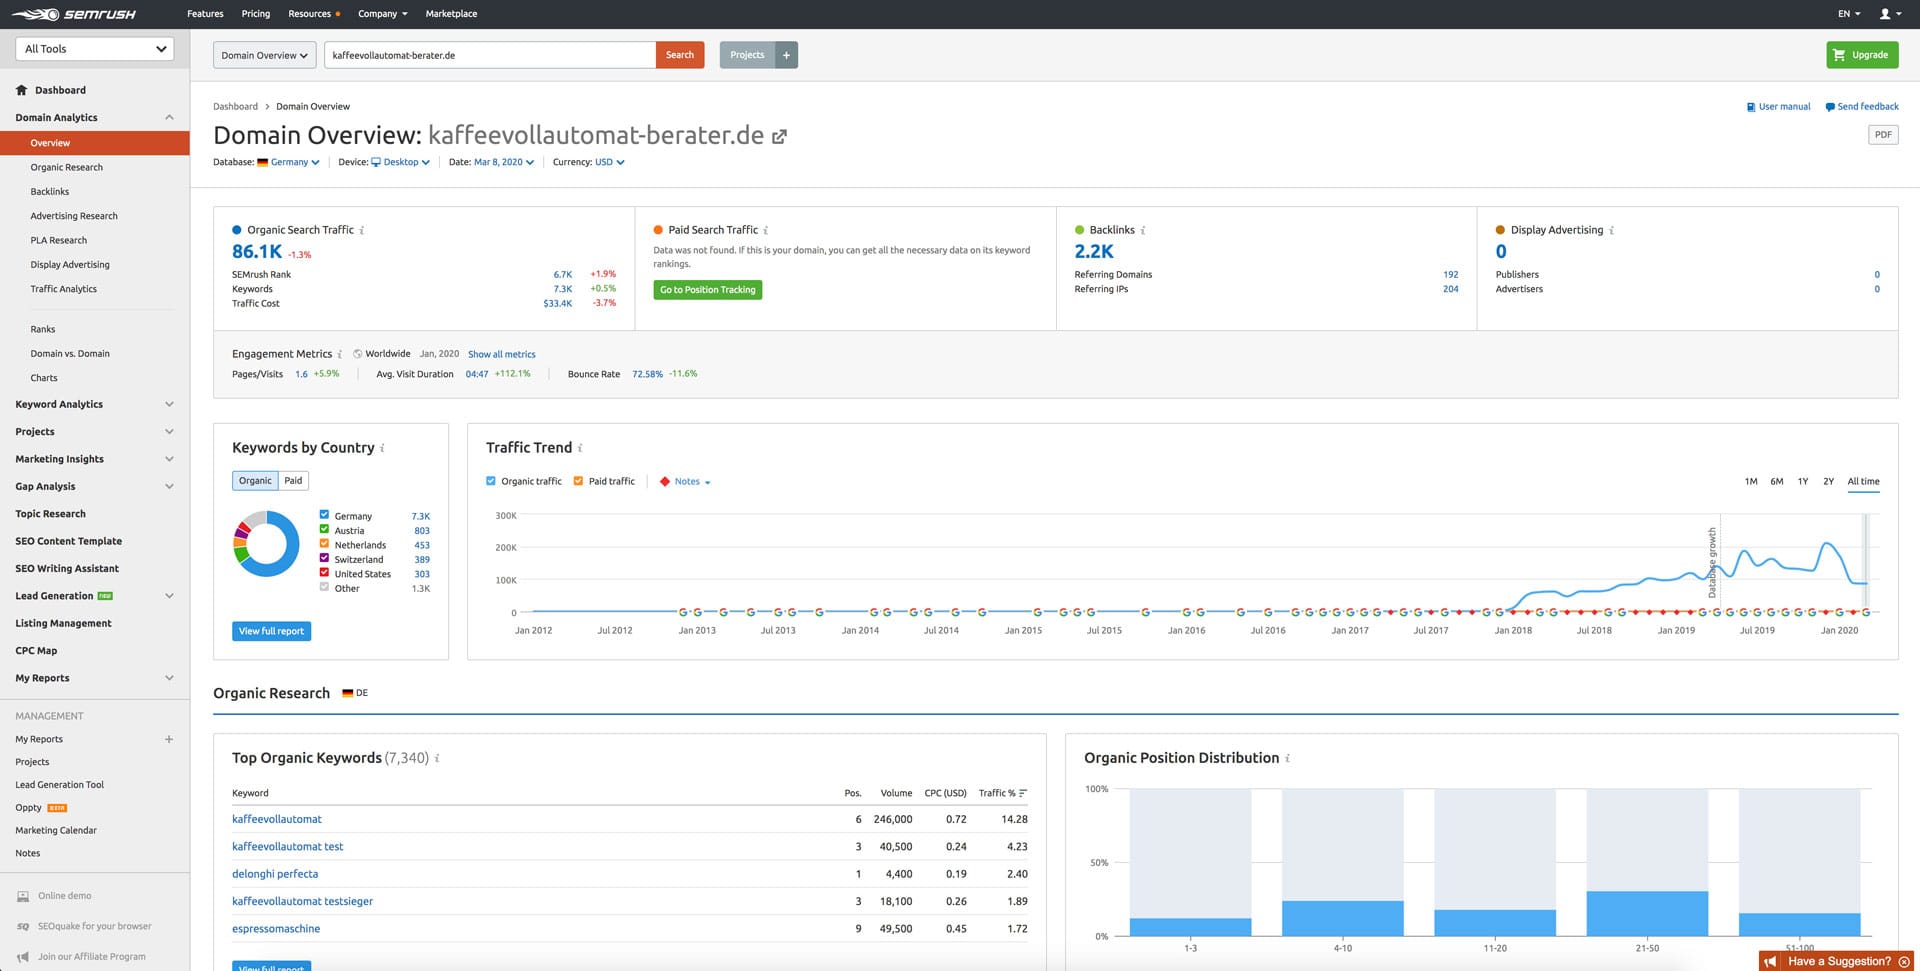Click the shopping cart icon on Upgrade button

[x=1839, y=55]
